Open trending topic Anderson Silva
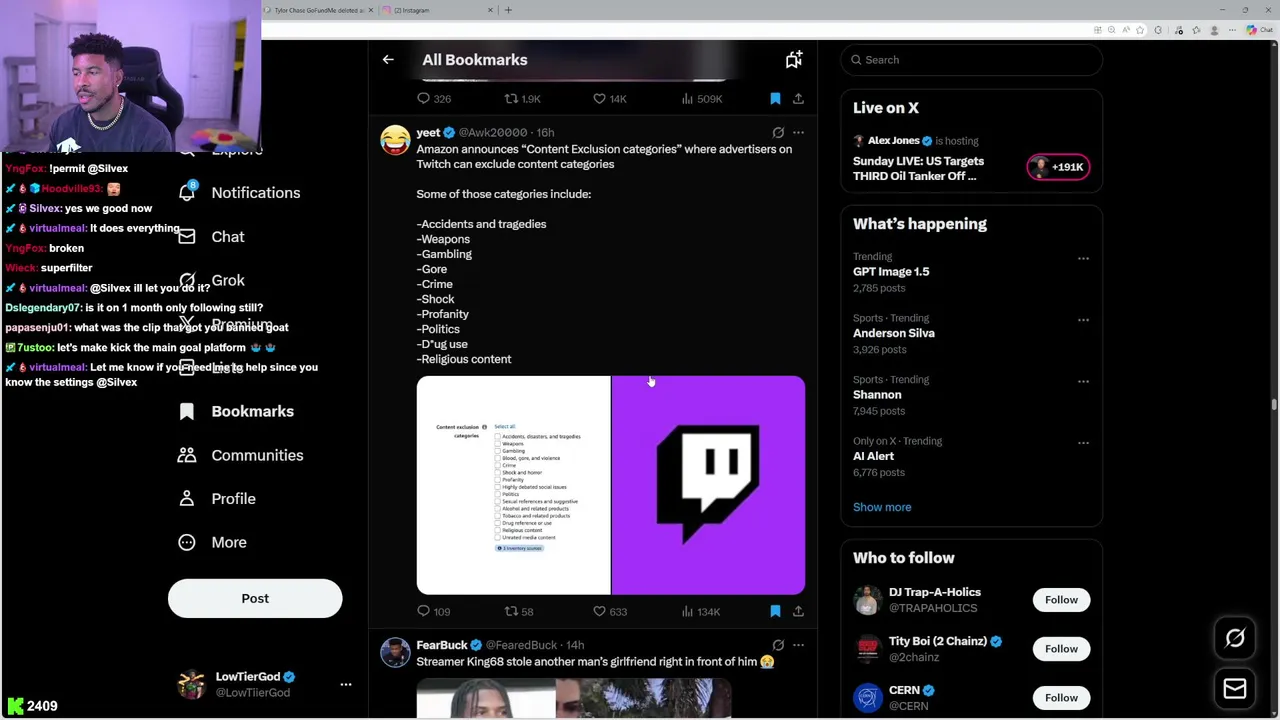 [x=894, y=333]
